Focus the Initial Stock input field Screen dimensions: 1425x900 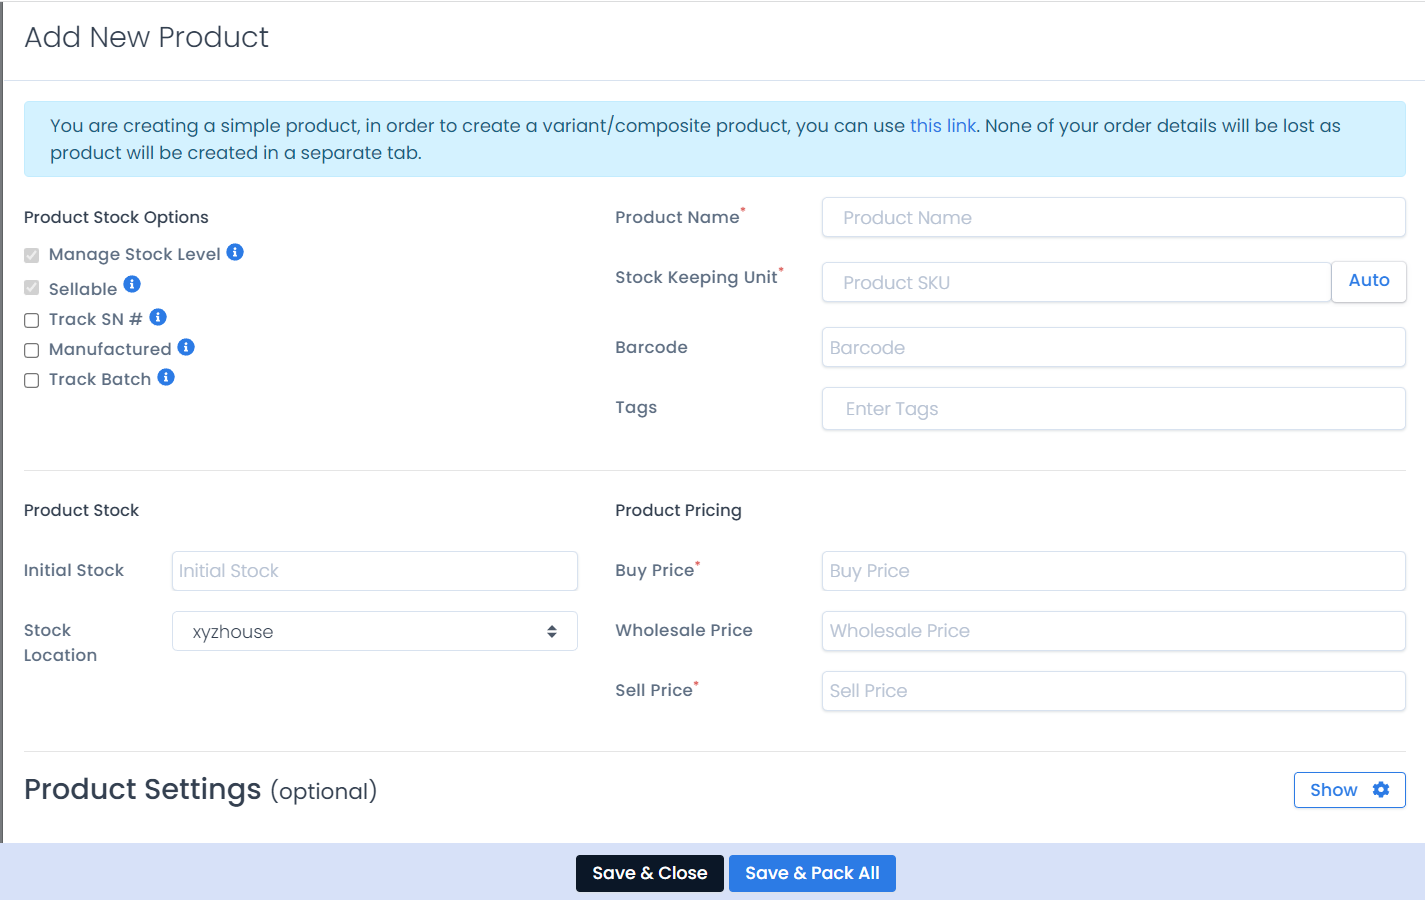(x=375, y=571)
